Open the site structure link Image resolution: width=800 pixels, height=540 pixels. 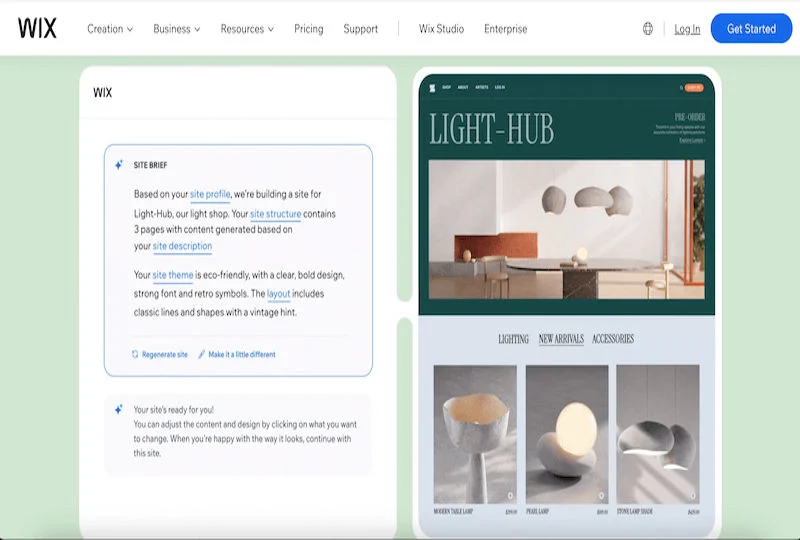276,214
